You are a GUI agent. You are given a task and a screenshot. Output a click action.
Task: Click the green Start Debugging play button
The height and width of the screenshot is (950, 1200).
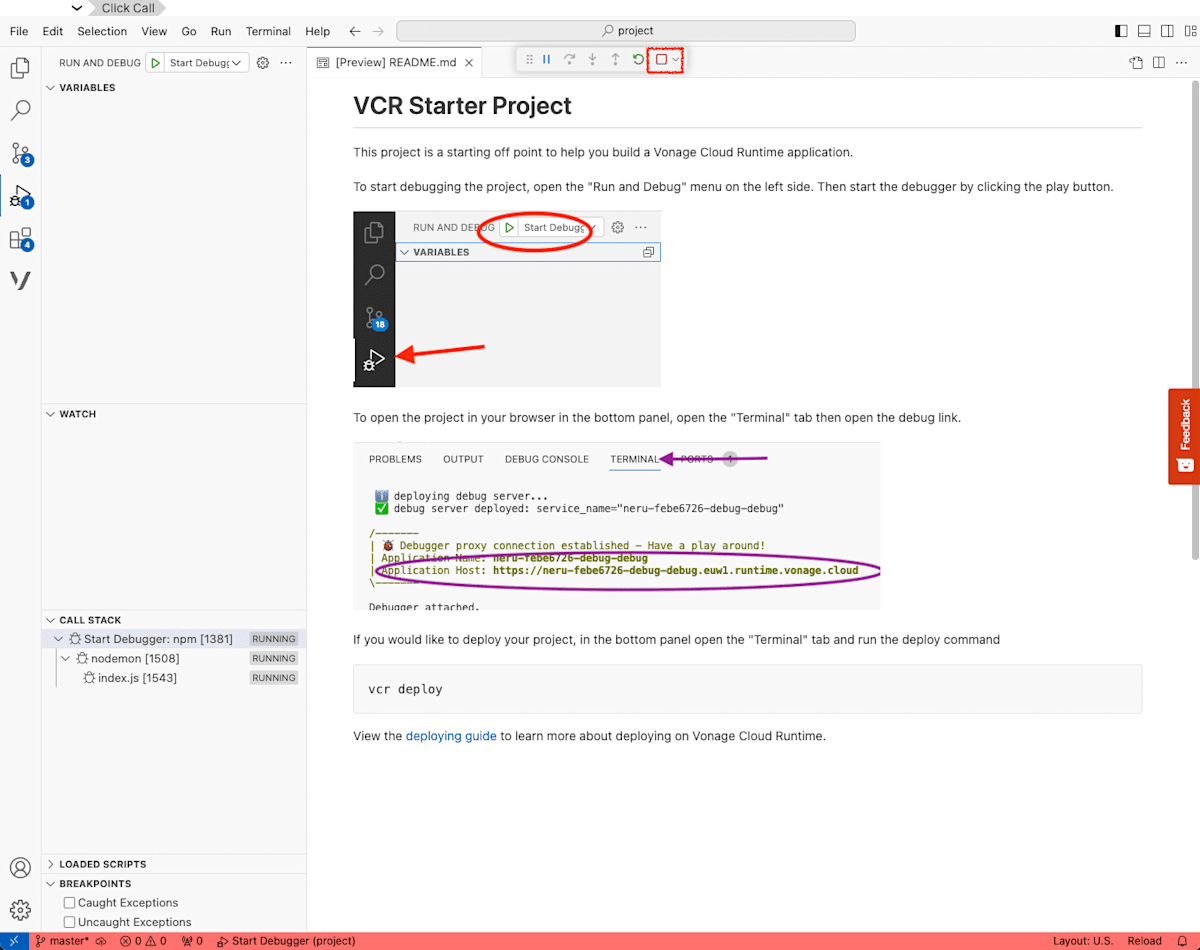pyautogui.click(x=155, y=62)
